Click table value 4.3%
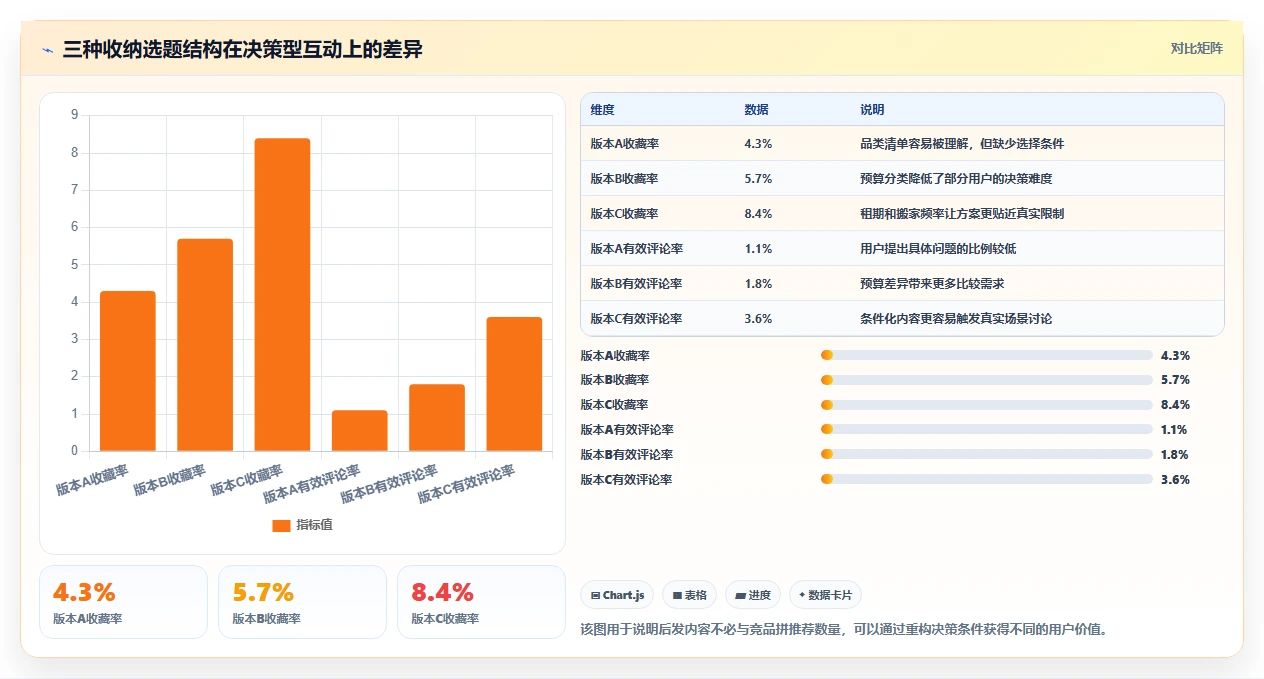This screenshot has width=1264, height=679. tap(758, 144)
